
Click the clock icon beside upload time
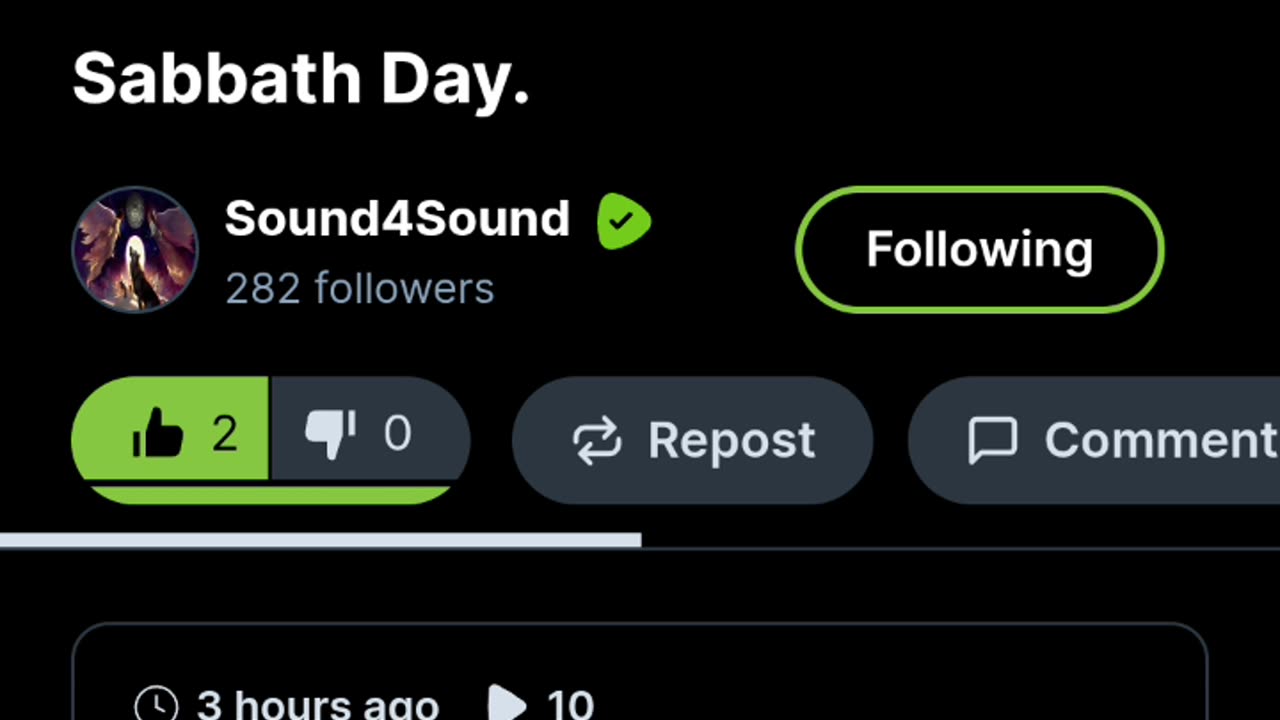[156, 705]
